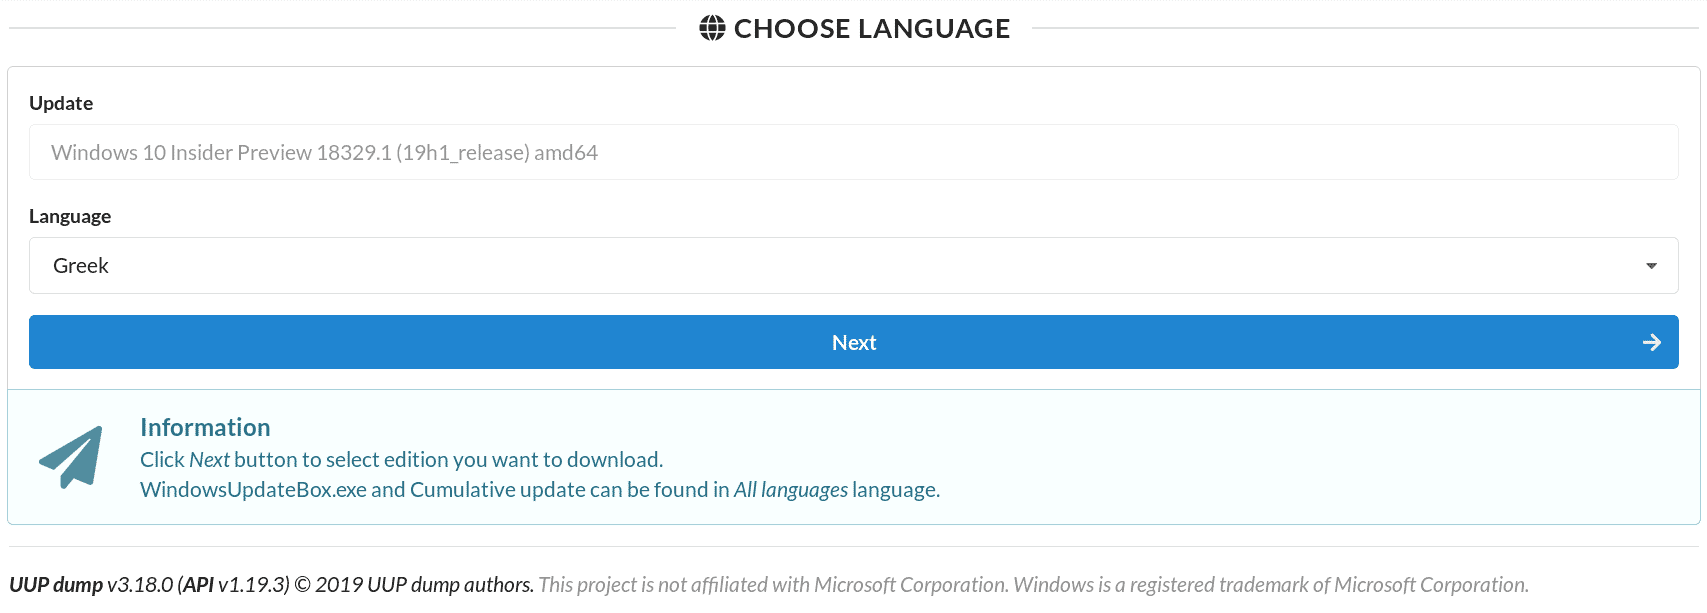Click the arrow icon on Next button
Screen dimensions: 1707x613
[1652, 342]
